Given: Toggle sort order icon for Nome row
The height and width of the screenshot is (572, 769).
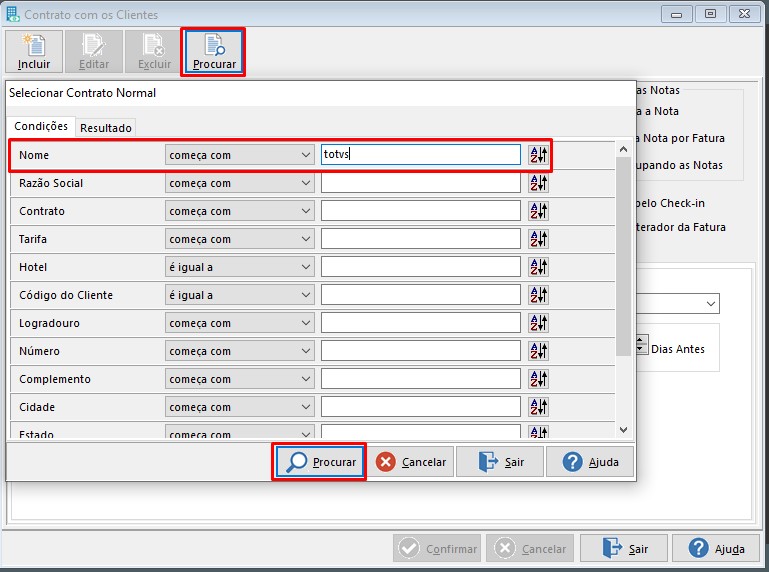Looking at the screenshot, I should click(x=538, y=155).
